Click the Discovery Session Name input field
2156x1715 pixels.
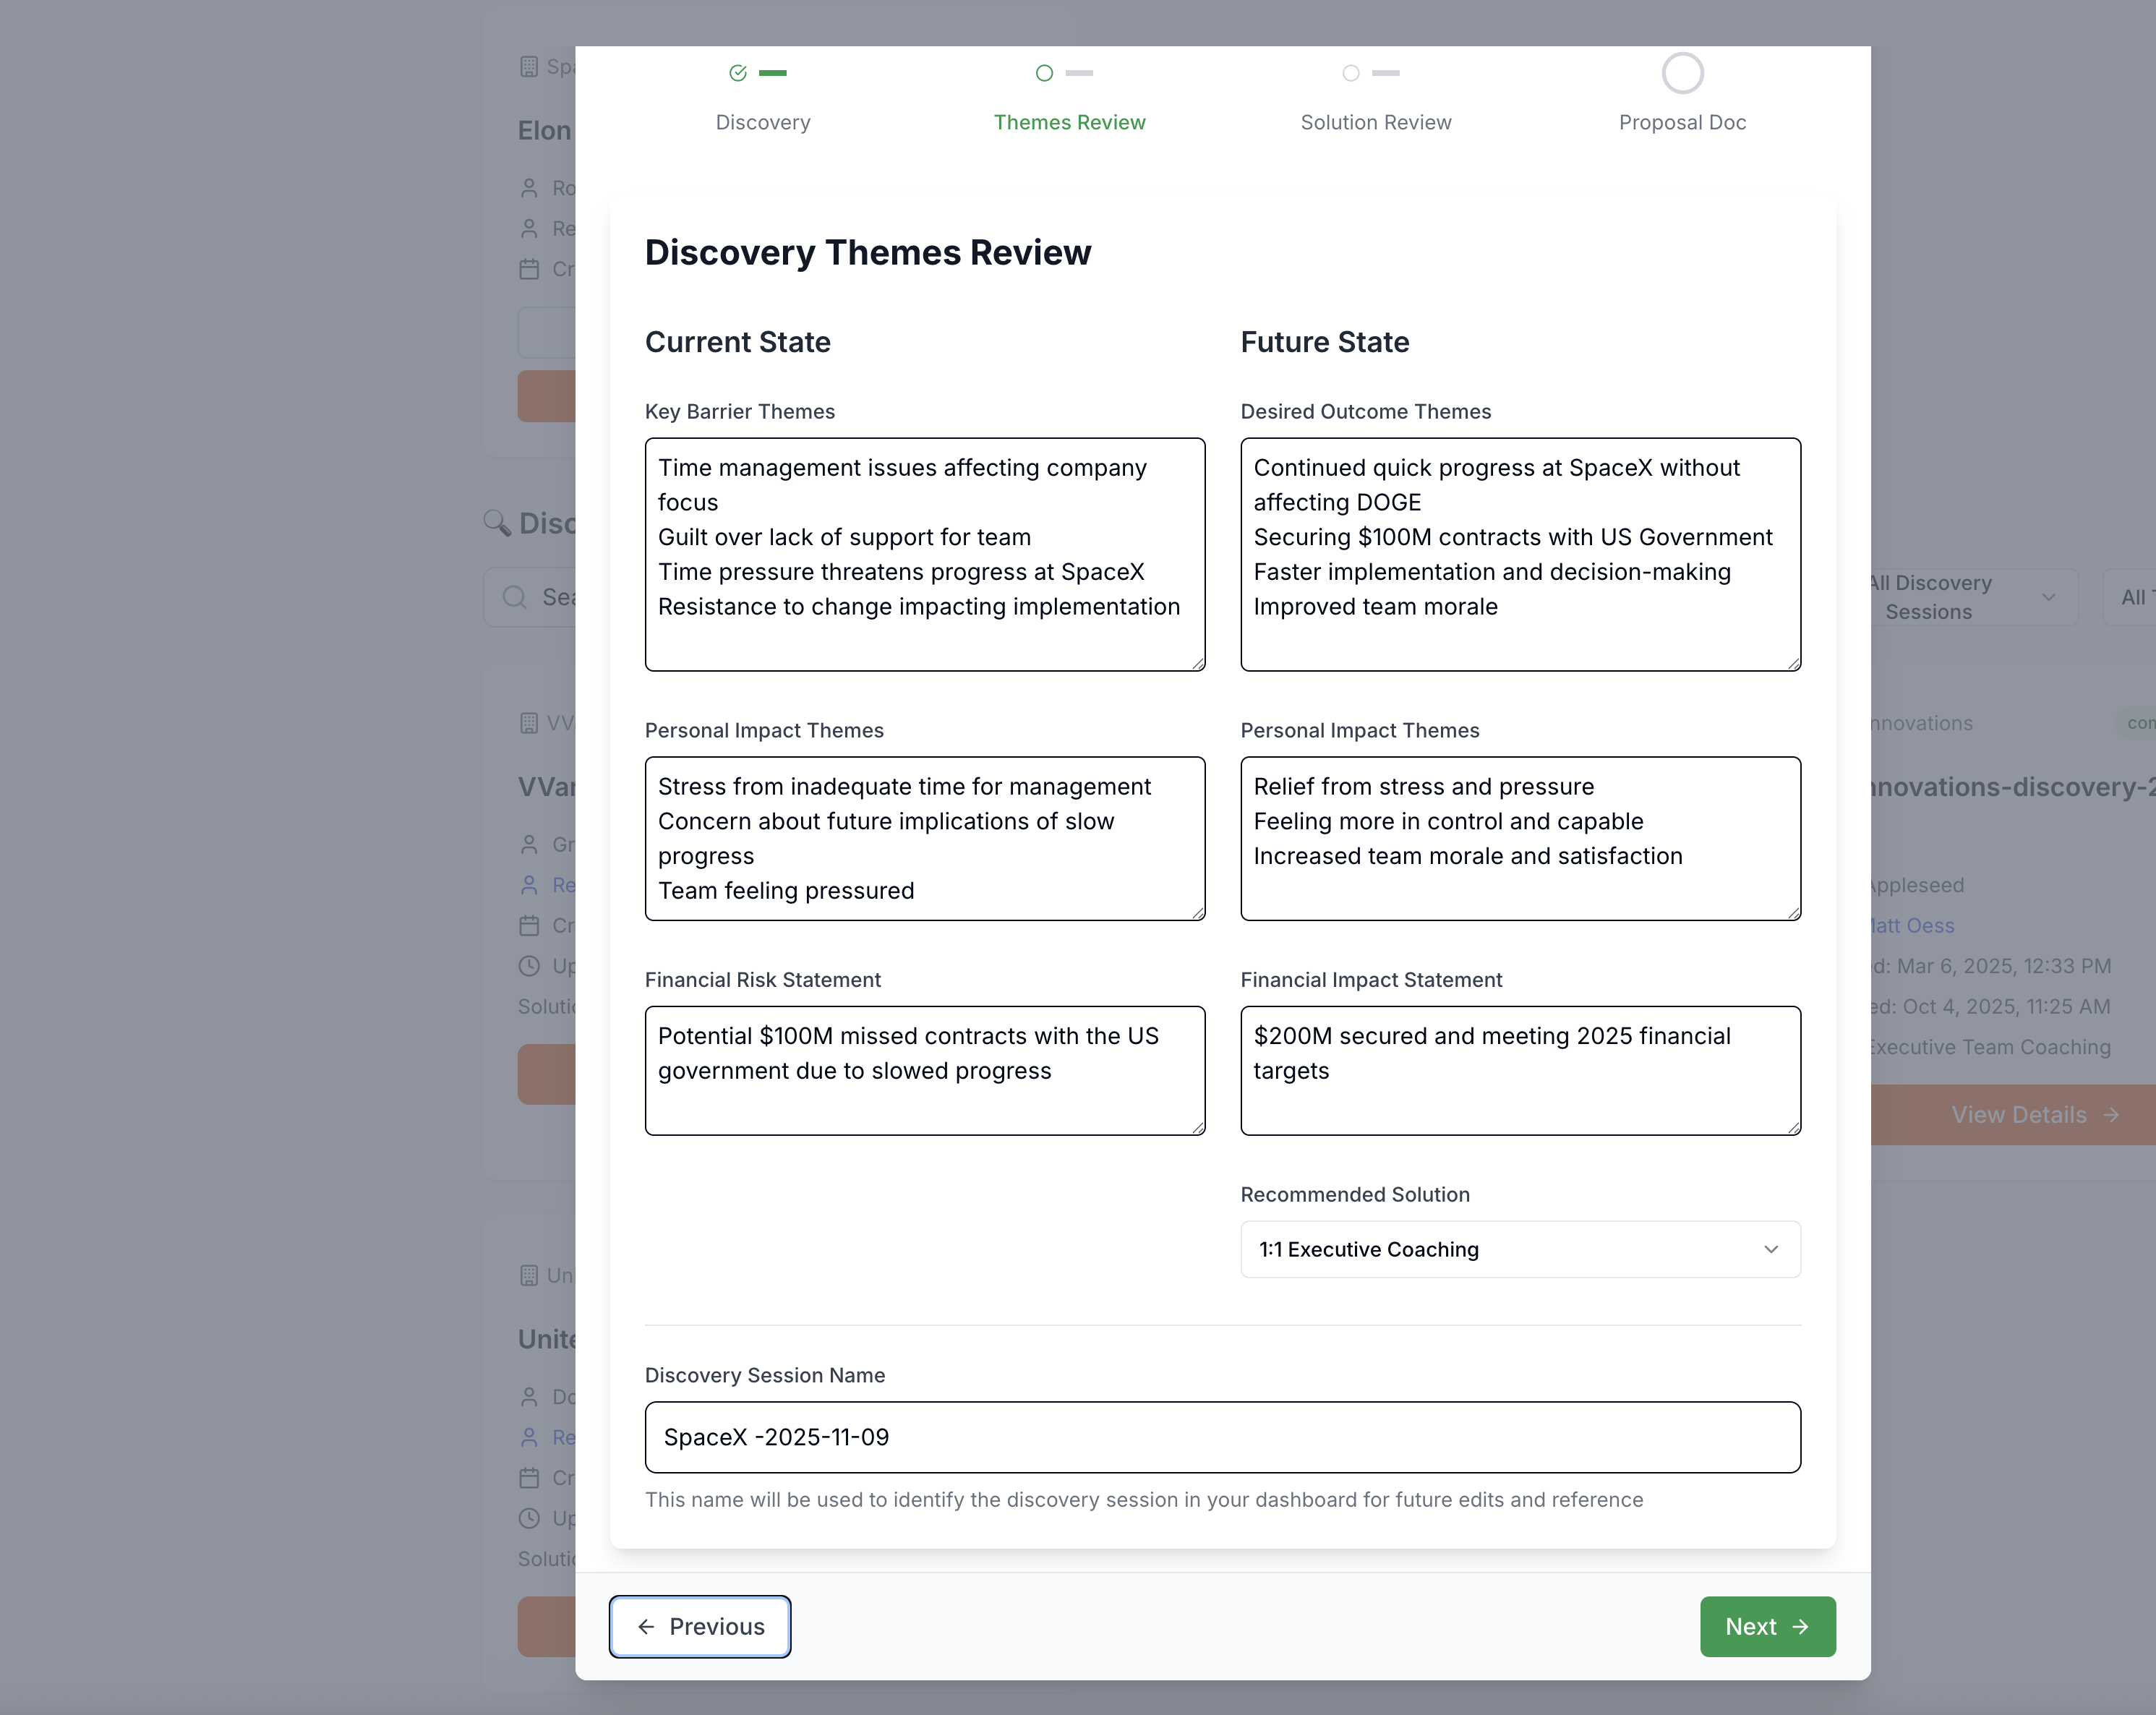[1222, 1437]
